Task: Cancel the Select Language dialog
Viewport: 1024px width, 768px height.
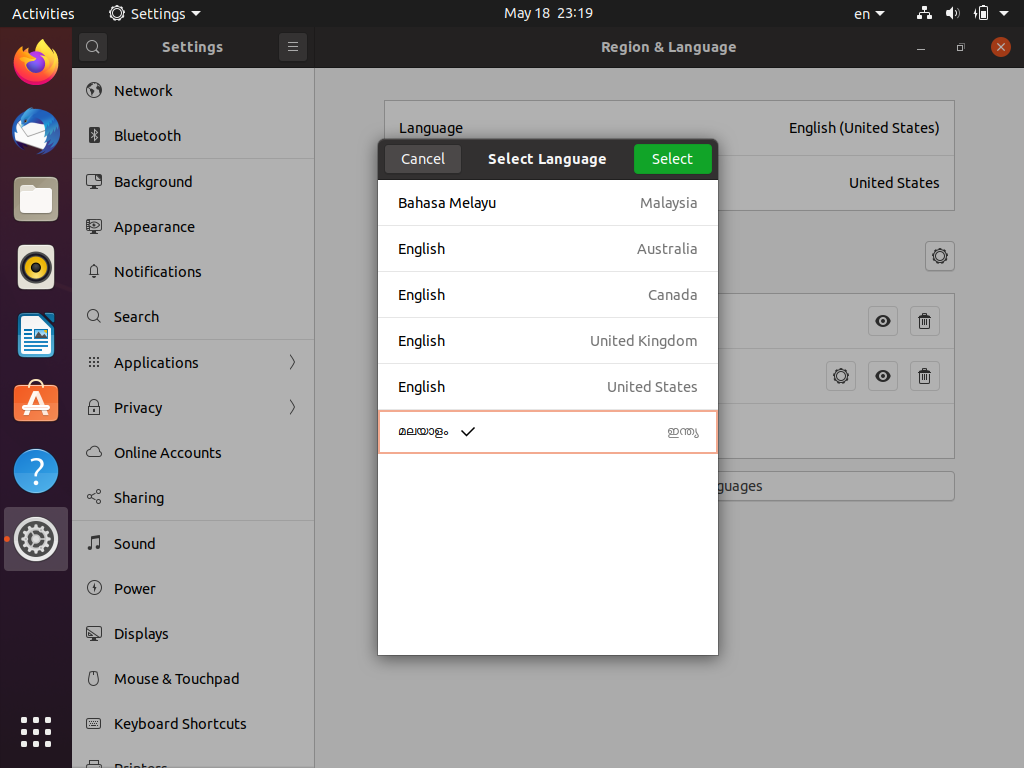Action: point(423,159)
